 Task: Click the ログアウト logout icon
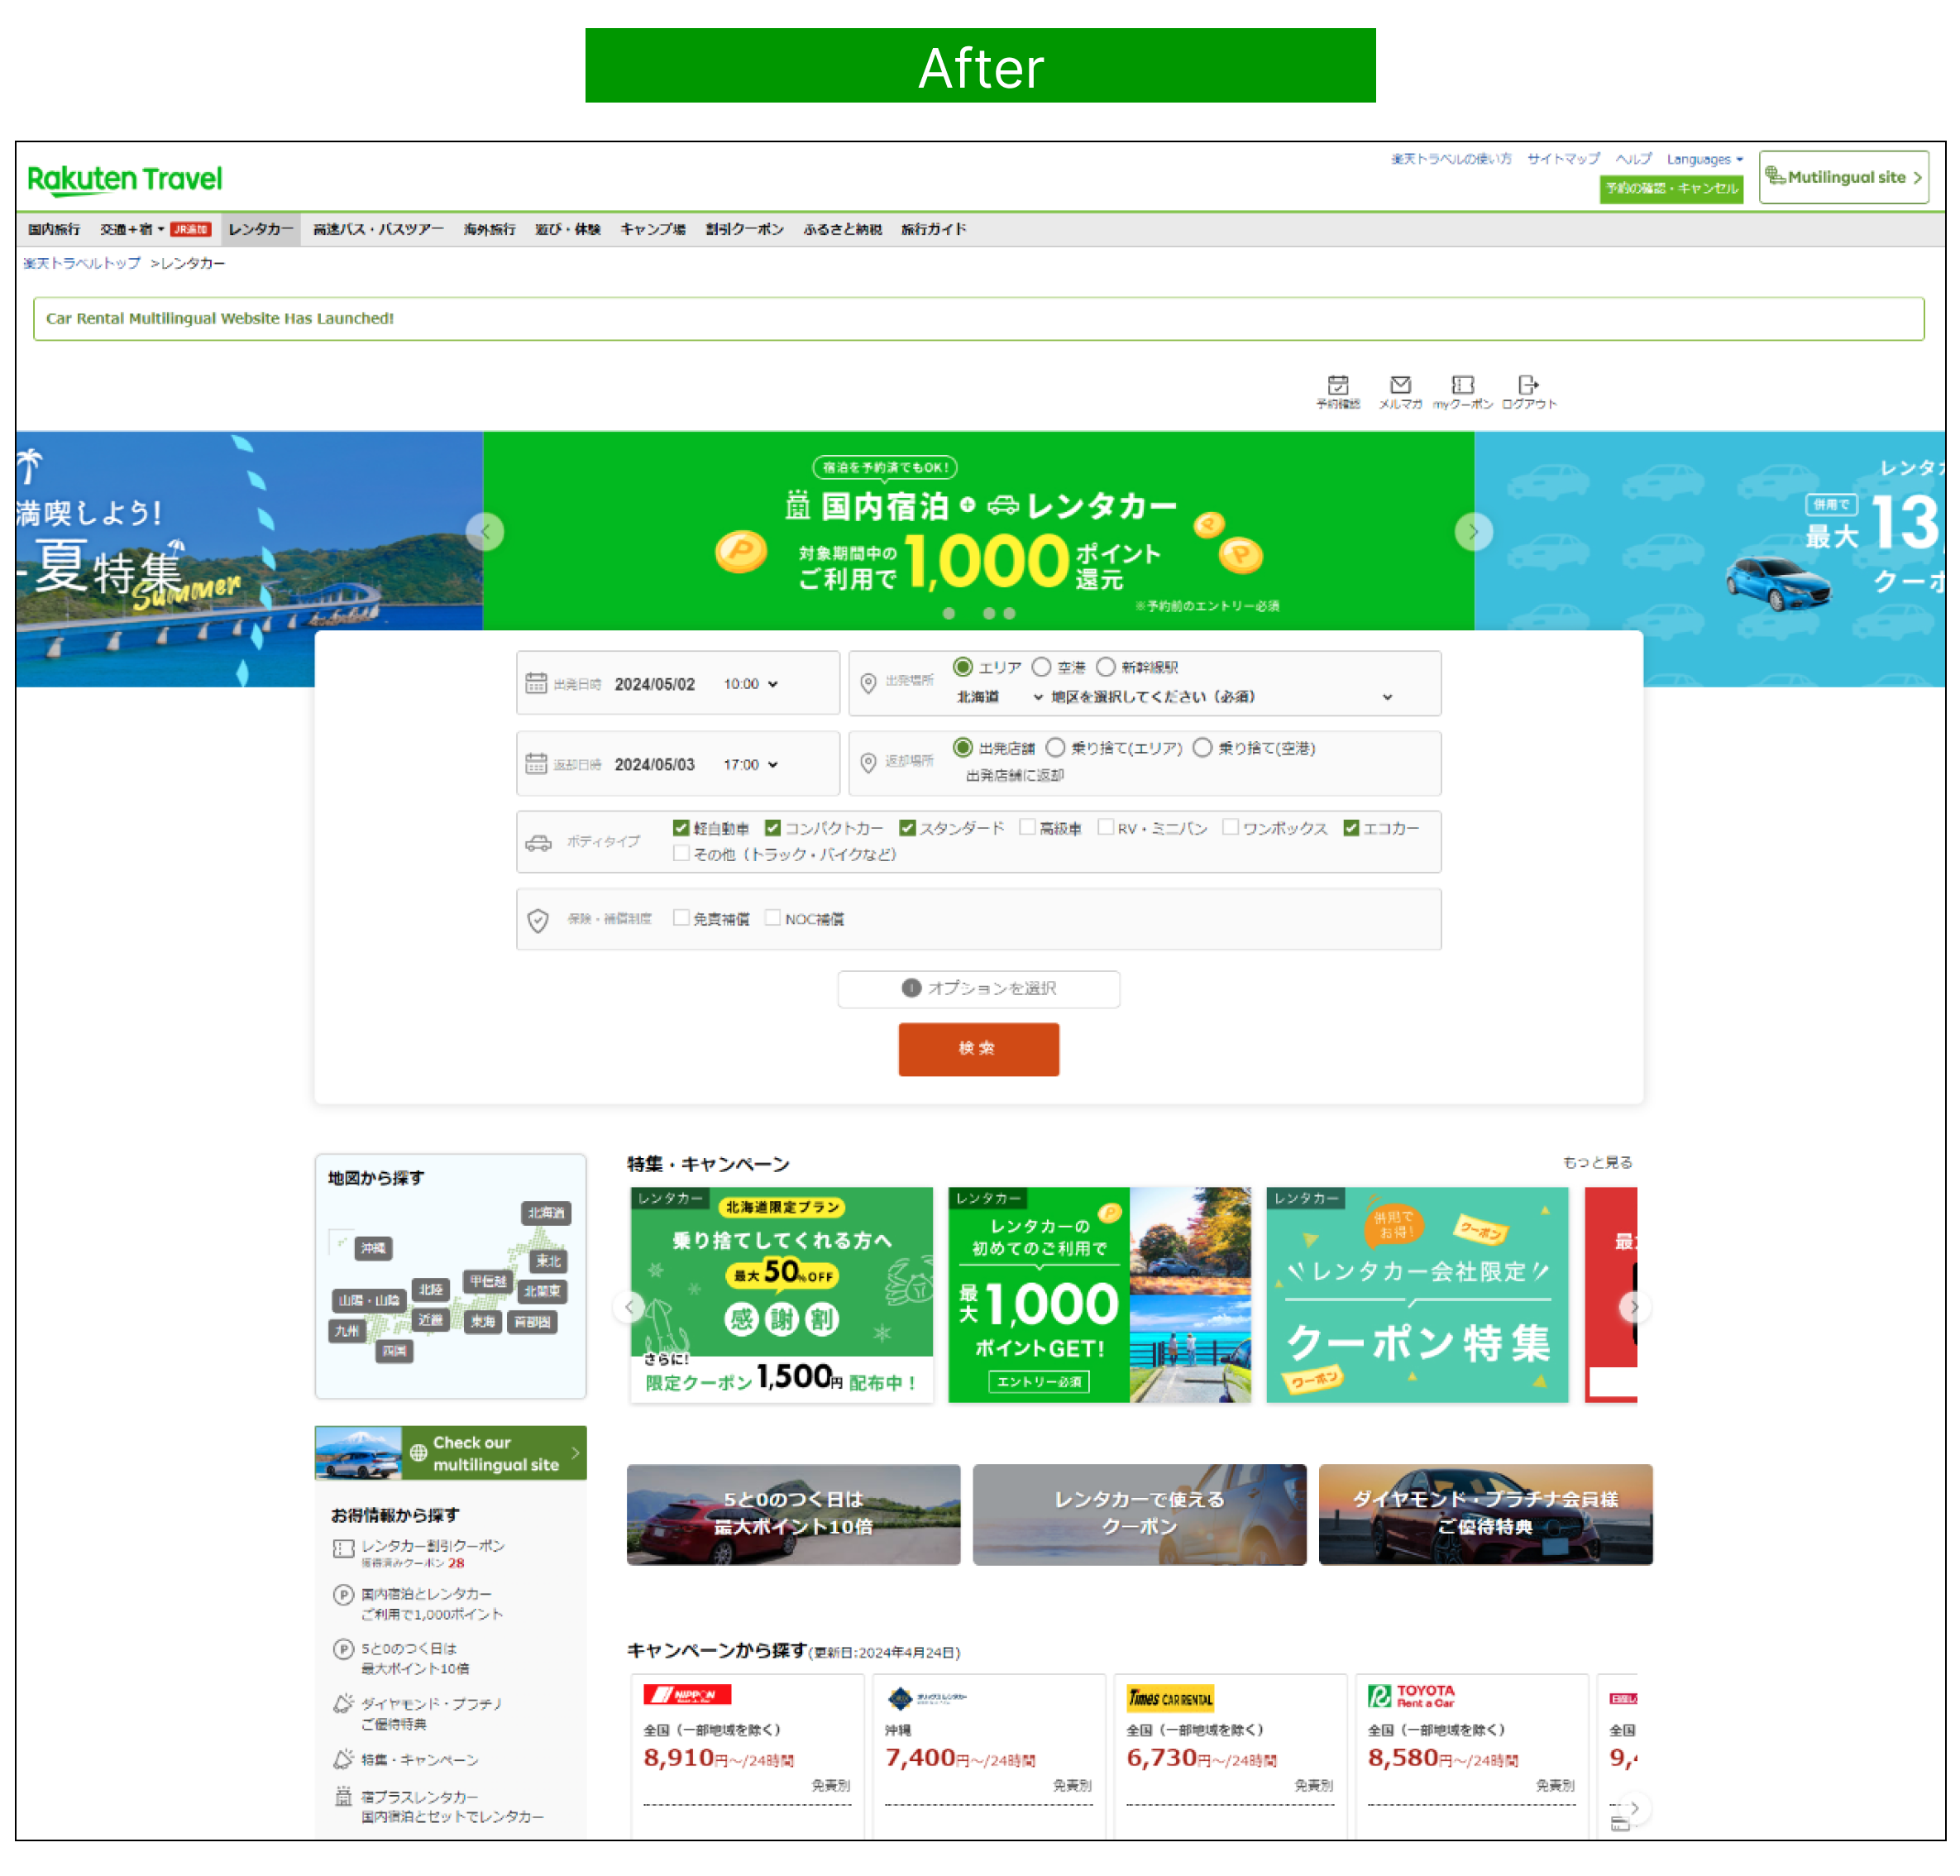click(1528, 386)
